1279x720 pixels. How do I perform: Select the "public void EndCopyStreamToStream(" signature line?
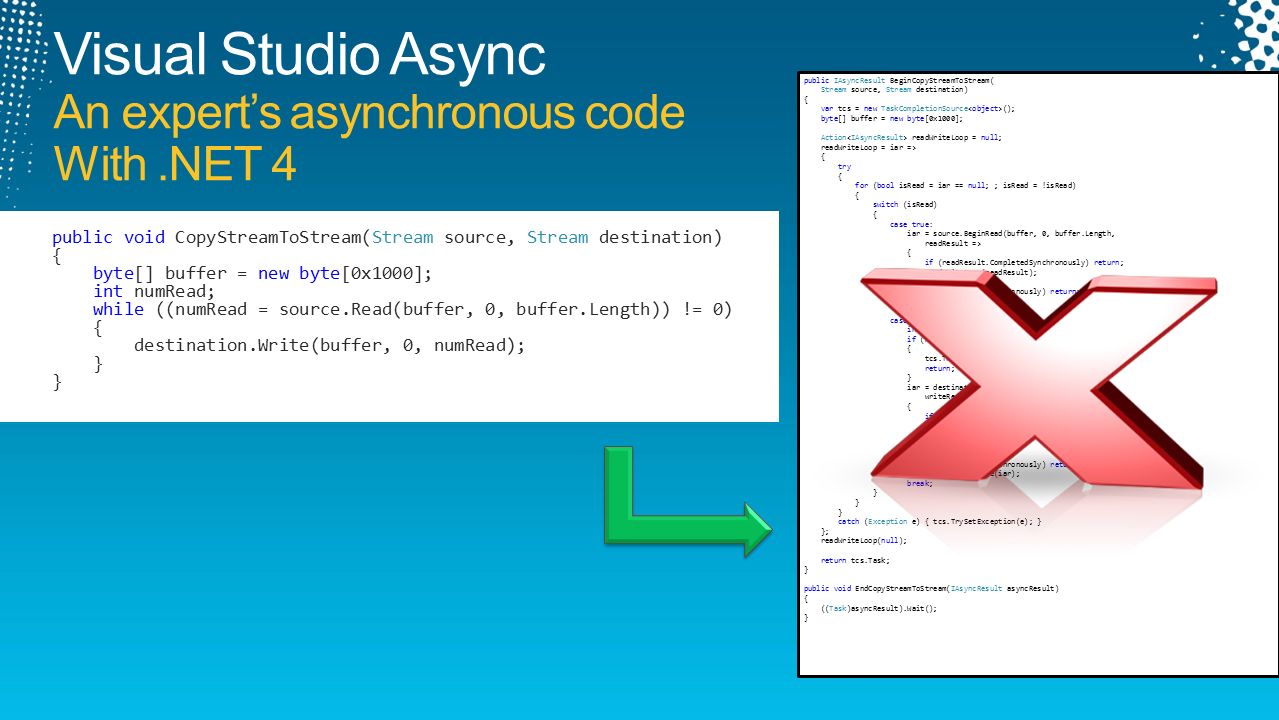pyautogui.click(x=931, y=589)
